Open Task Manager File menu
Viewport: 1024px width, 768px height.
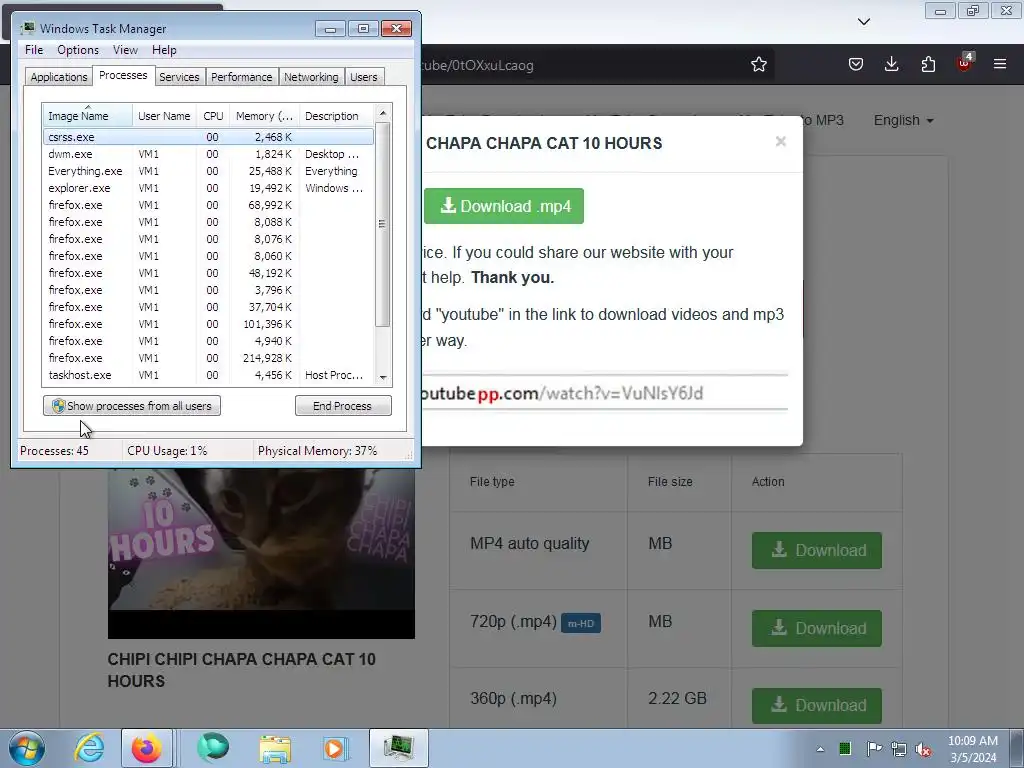pos(34,50)
